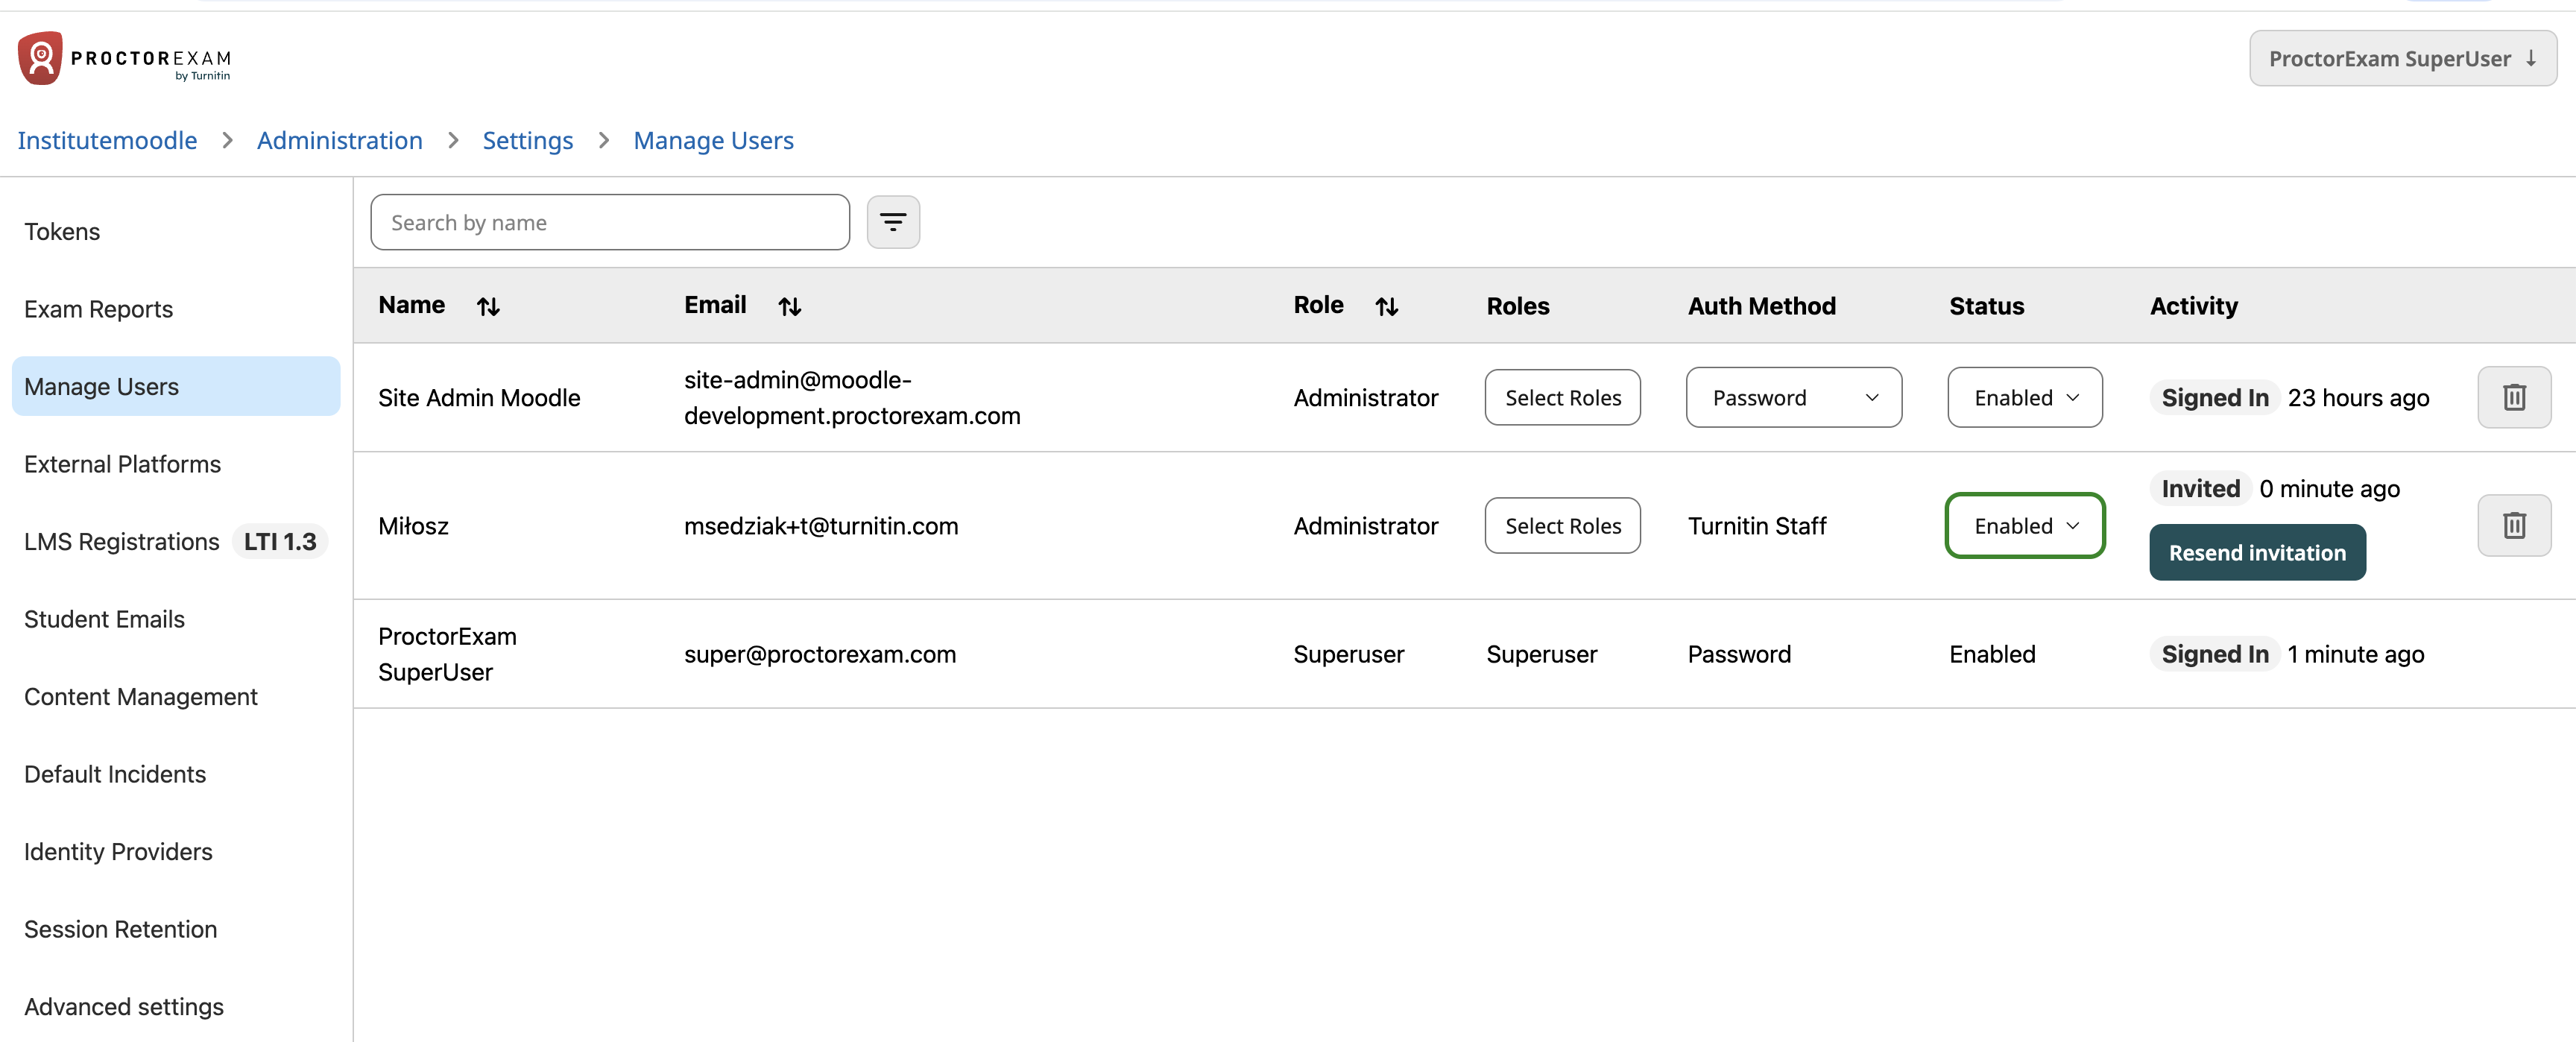Click the 23 hours ago timestamp
Viewport: 2576px width, 1042px height.
click(x=2358, y=398)
